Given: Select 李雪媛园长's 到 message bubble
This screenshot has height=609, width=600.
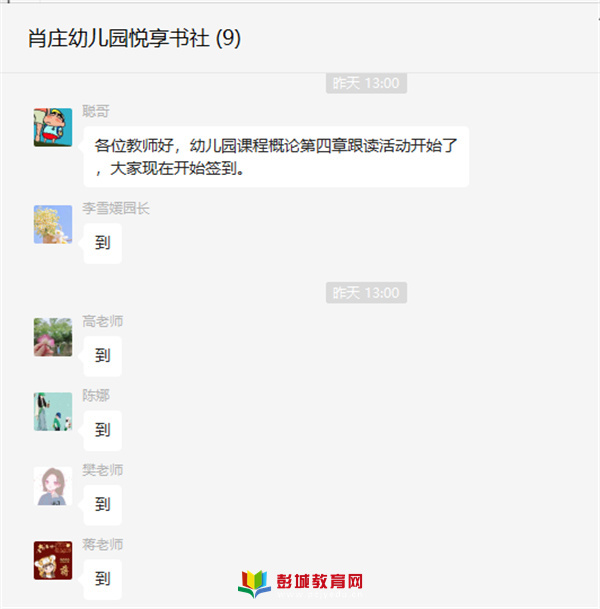Looking at the screenshot, I should click(103, 244).
